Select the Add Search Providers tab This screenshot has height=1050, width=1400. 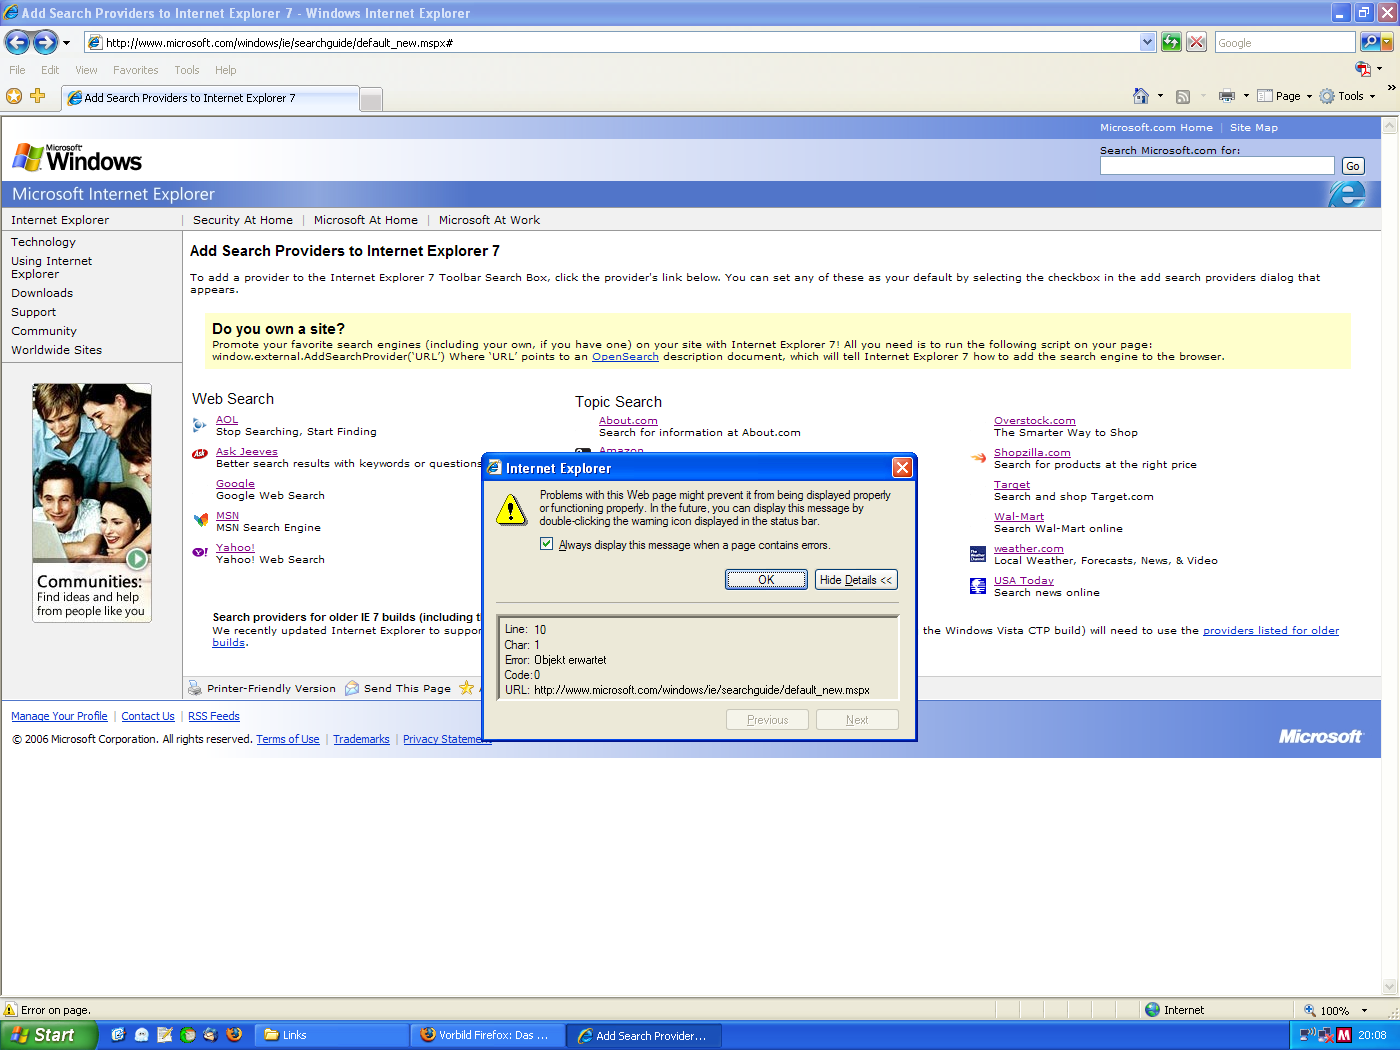pyautogui.click(x=210, y=98)
